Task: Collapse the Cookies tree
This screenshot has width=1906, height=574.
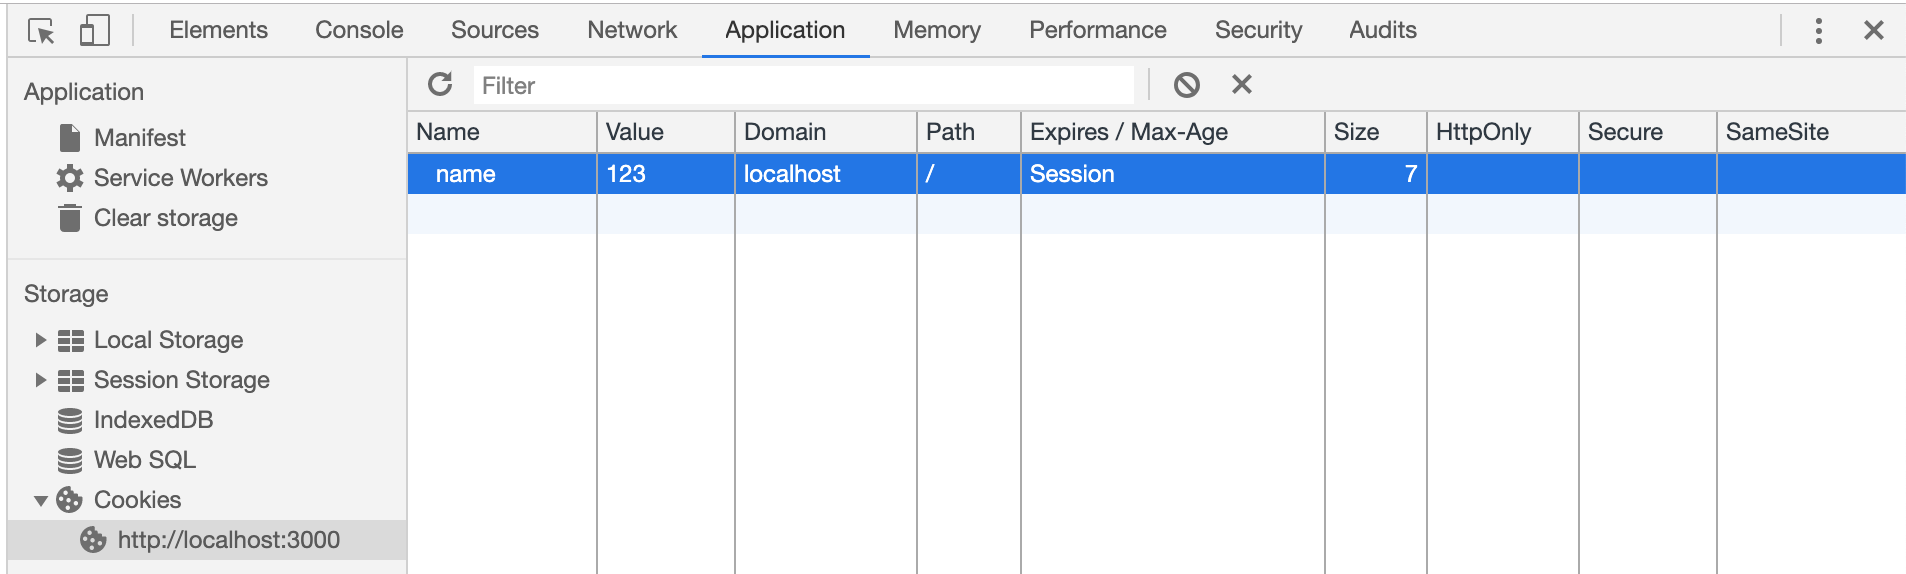Action: (x=41, y=500)
